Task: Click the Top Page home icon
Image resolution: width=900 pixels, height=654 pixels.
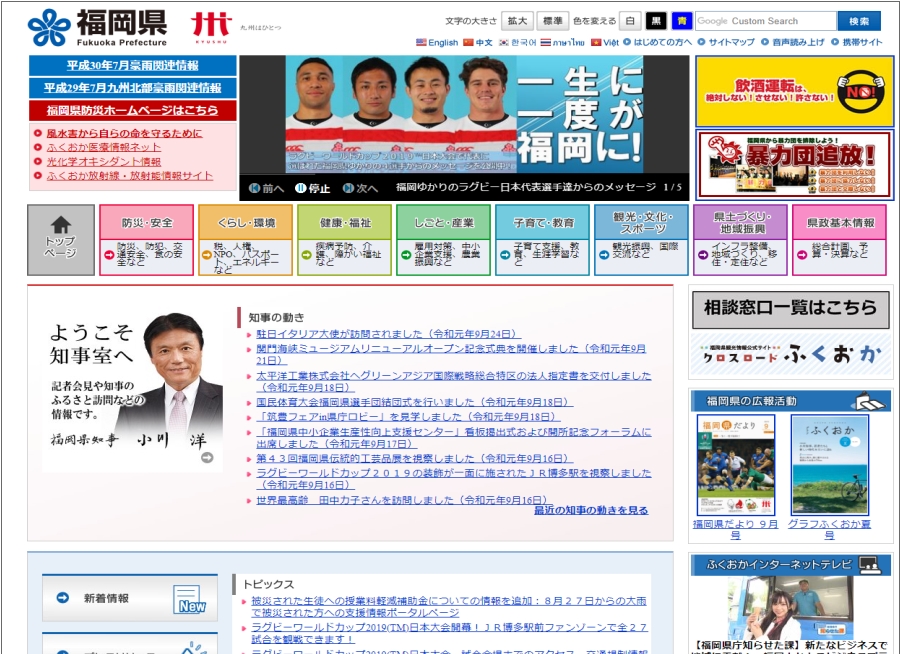Action: pyautogui.click(x=61, y=240)
